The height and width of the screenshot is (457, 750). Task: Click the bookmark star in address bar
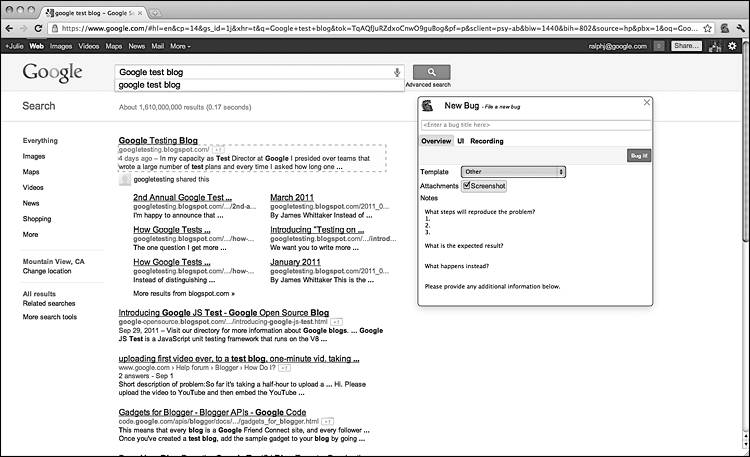707,29
